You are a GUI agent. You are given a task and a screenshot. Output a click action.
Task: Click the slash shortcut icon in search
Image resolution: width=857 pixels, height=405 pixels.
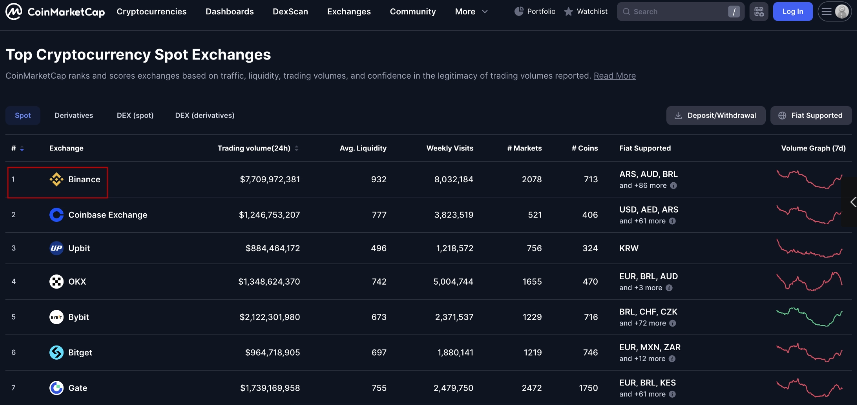click(734, 11)
